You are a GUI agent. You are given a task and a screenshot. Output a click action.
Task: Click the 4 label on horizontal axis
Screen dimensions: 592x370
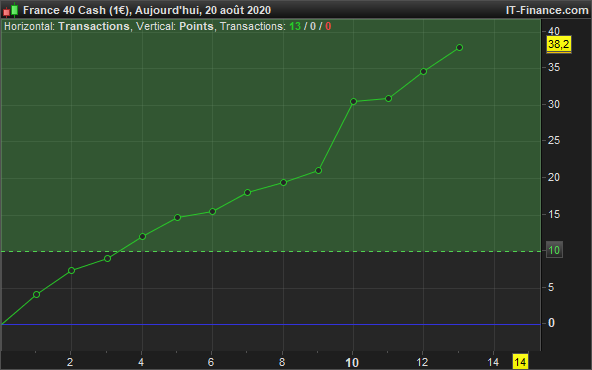click(x=141, y=362)
